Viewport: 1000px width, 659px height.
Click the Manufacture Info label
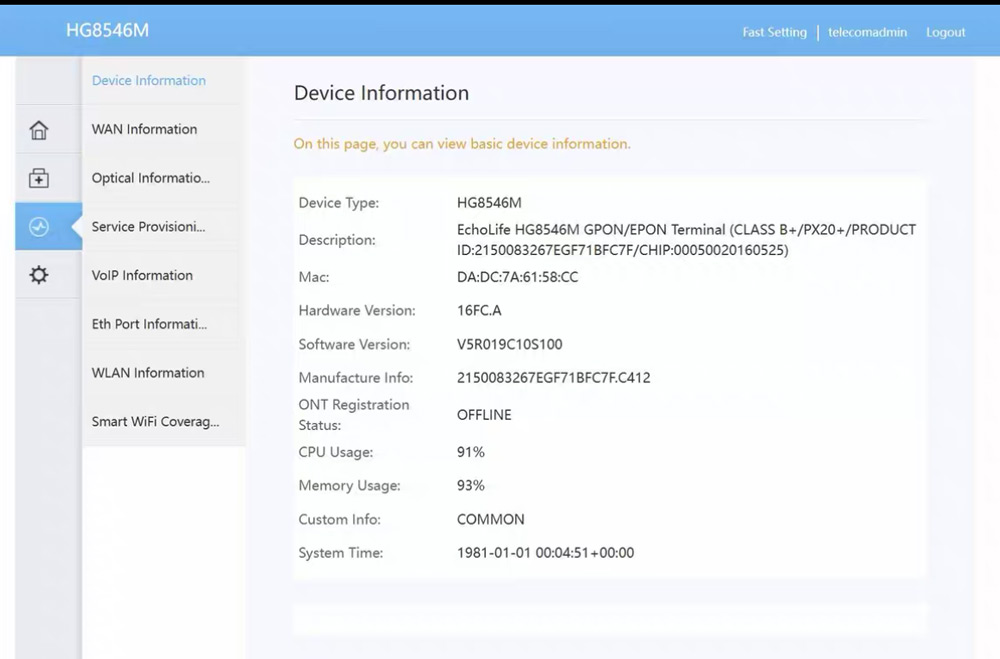(356, 378)
